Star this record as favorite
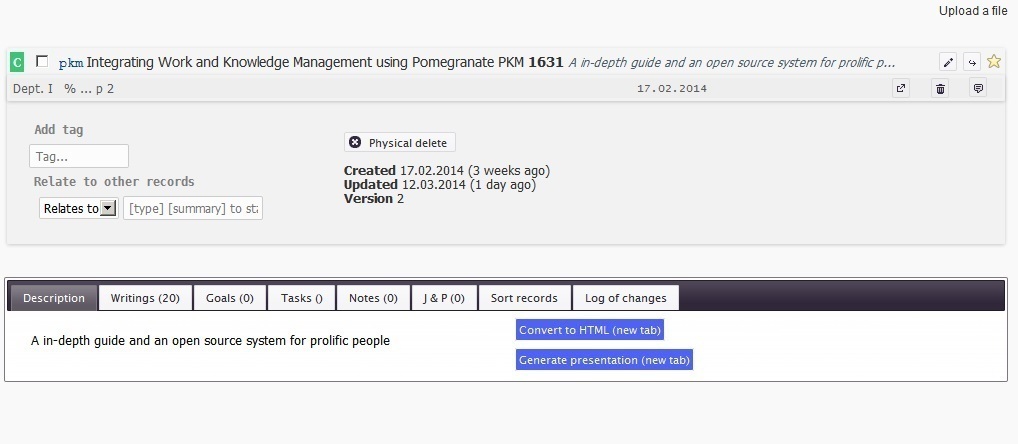The height and width of the screenshot is (444, 1018). 994,61
